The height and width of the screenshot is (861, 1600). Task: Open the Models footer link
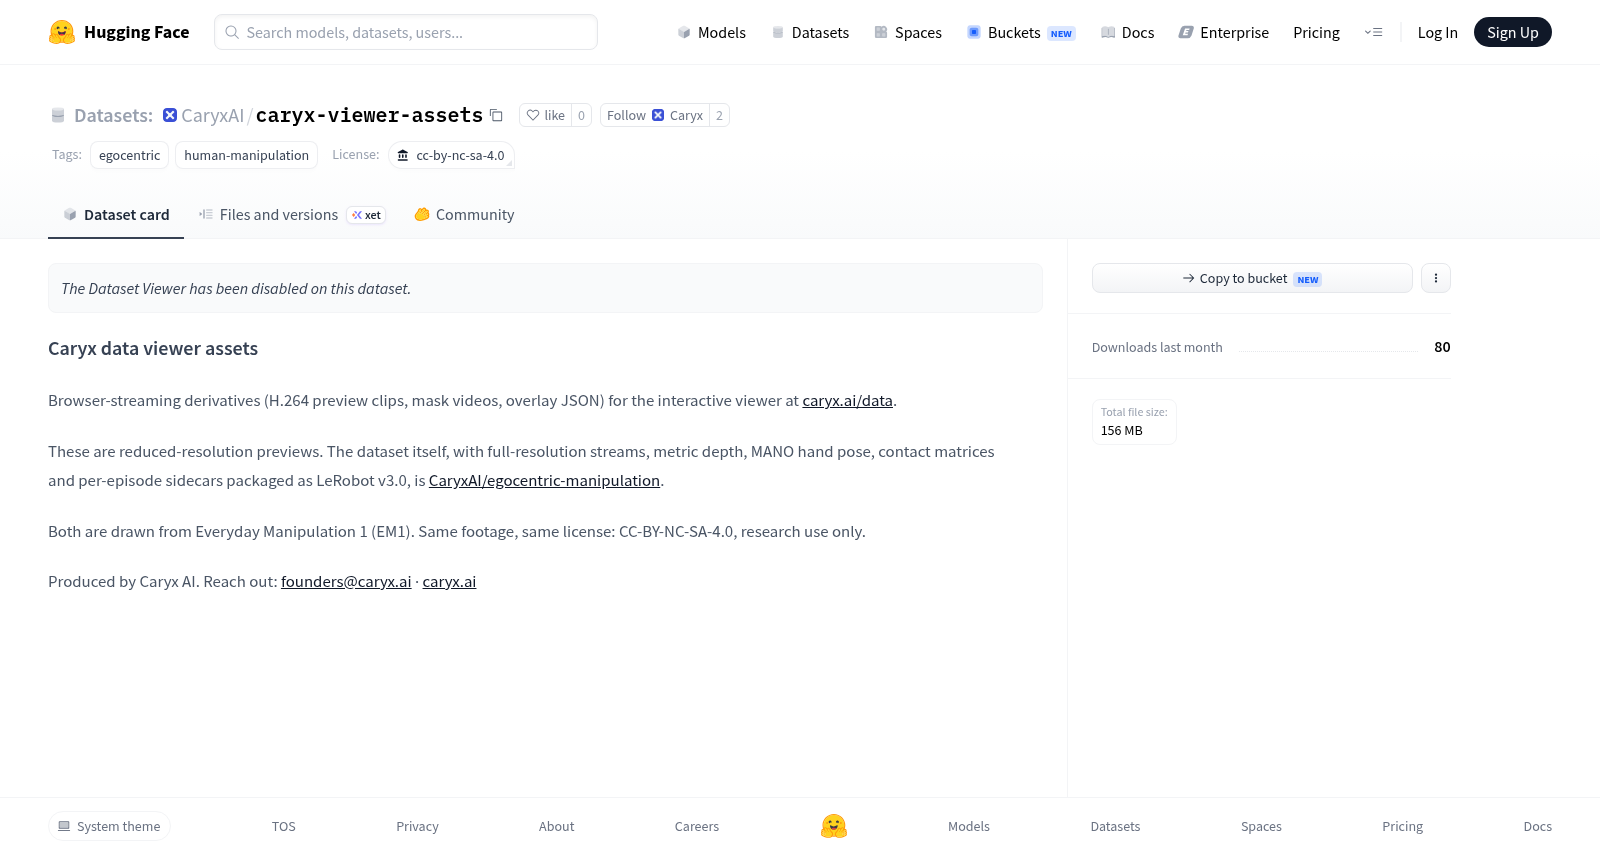pyautogui.click(x=969, y=826)
